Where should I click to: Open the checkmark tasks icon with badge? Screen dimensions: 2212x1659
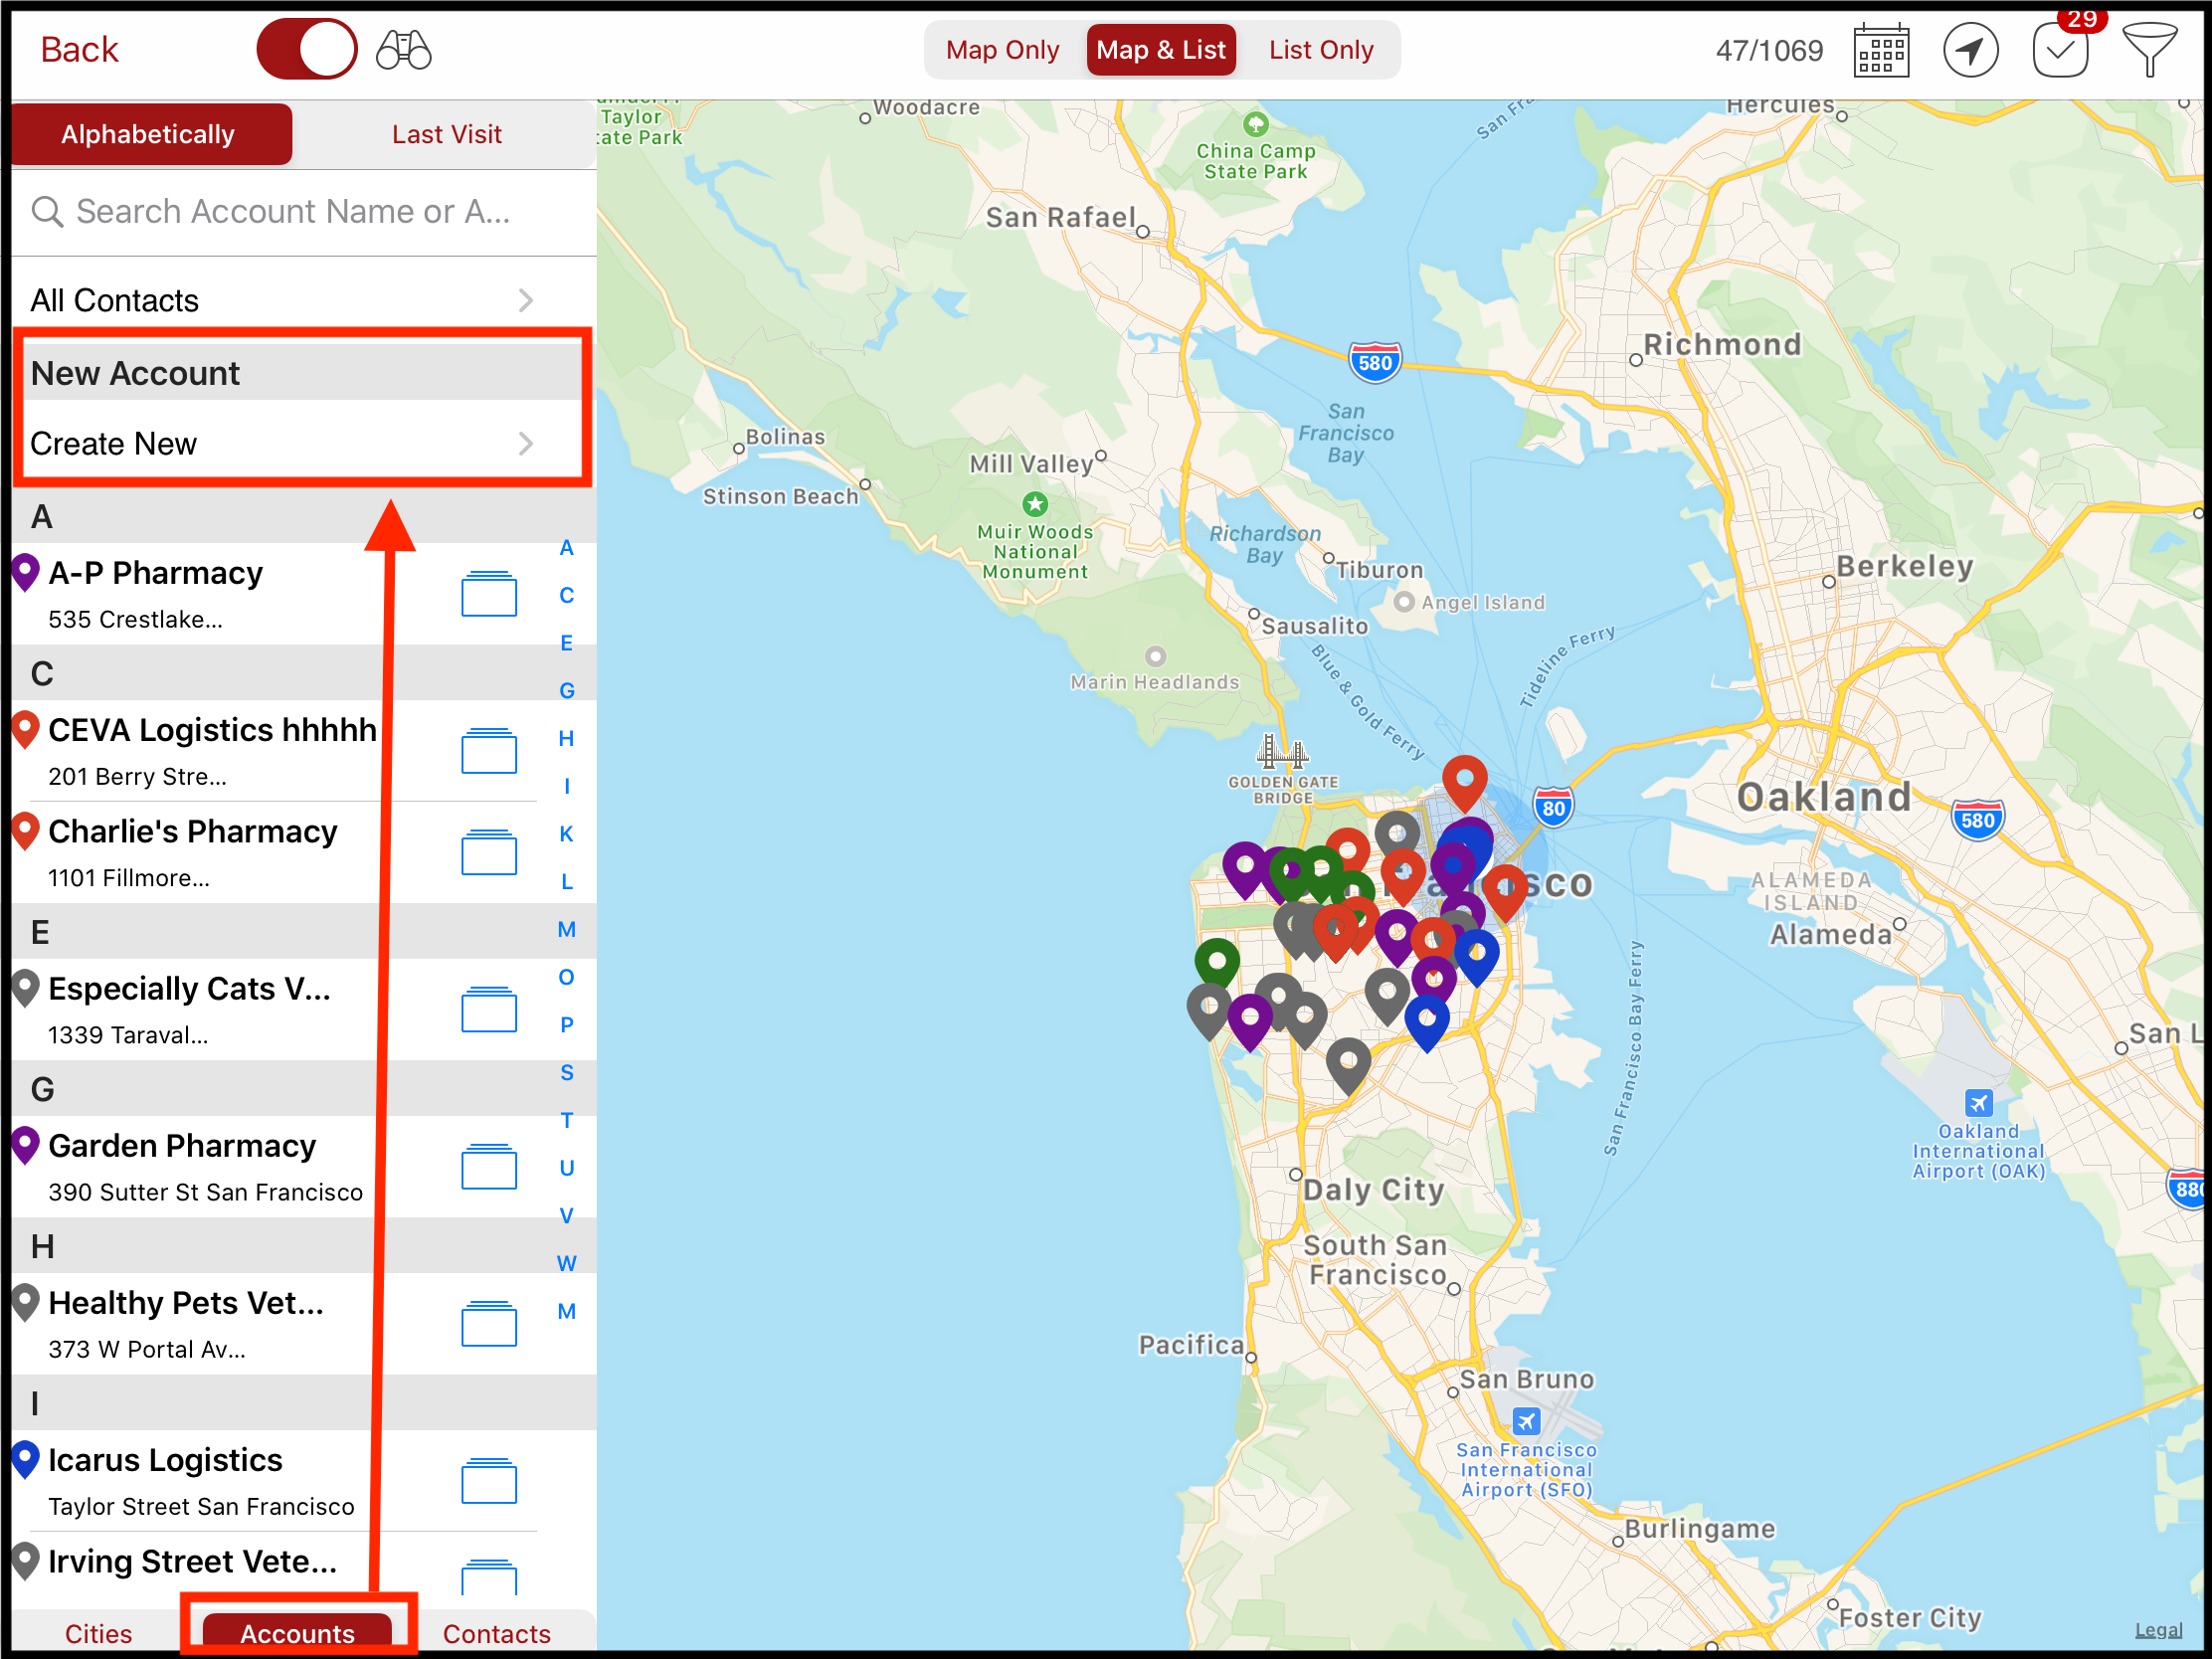pyautogui.click(x=2060, y=50)
